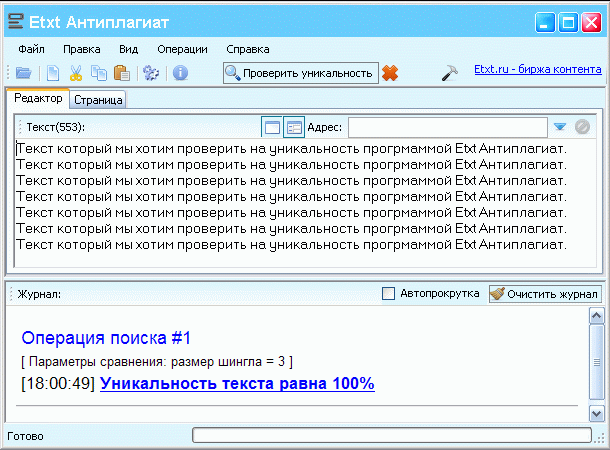Open Etxt.ru - биржа контента link

point(538,69)
